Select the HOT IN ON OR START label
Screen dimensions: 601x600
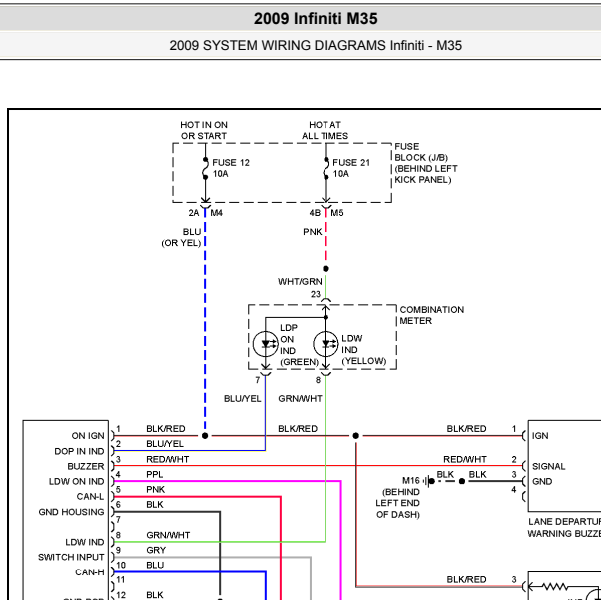[x=204, y=131]
